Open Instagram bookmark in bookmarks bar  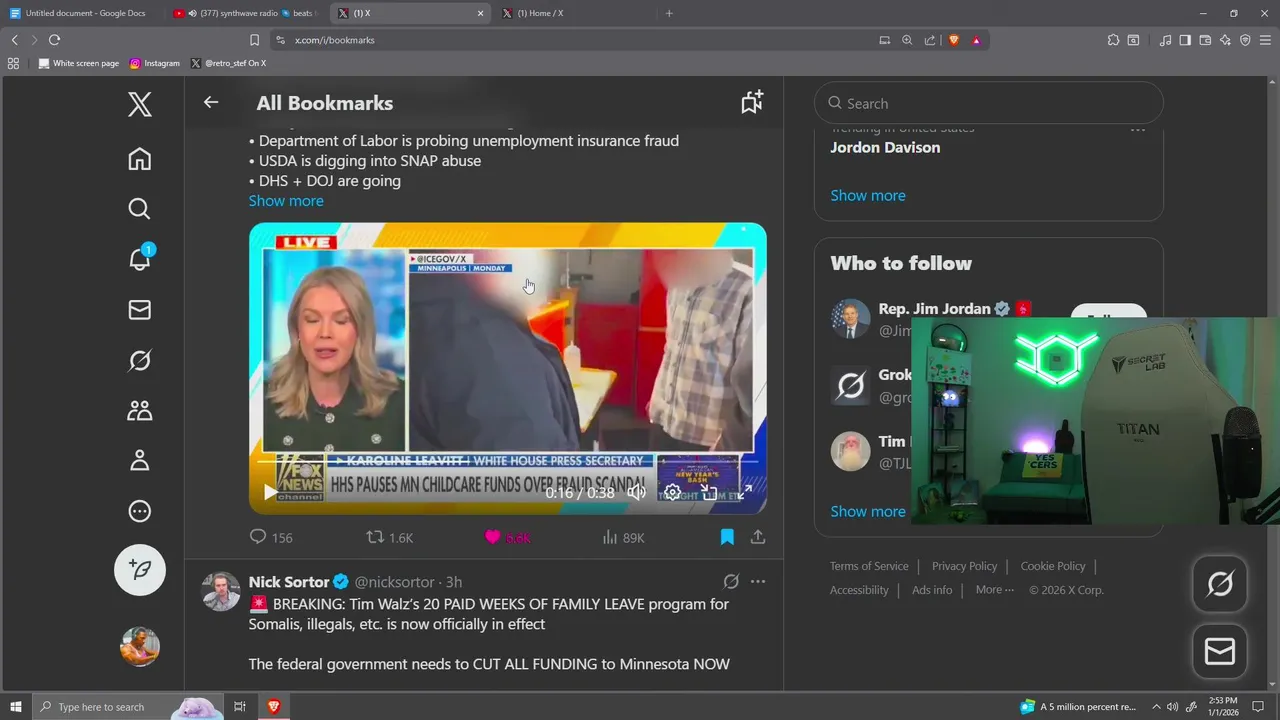[x=154, y=63]
